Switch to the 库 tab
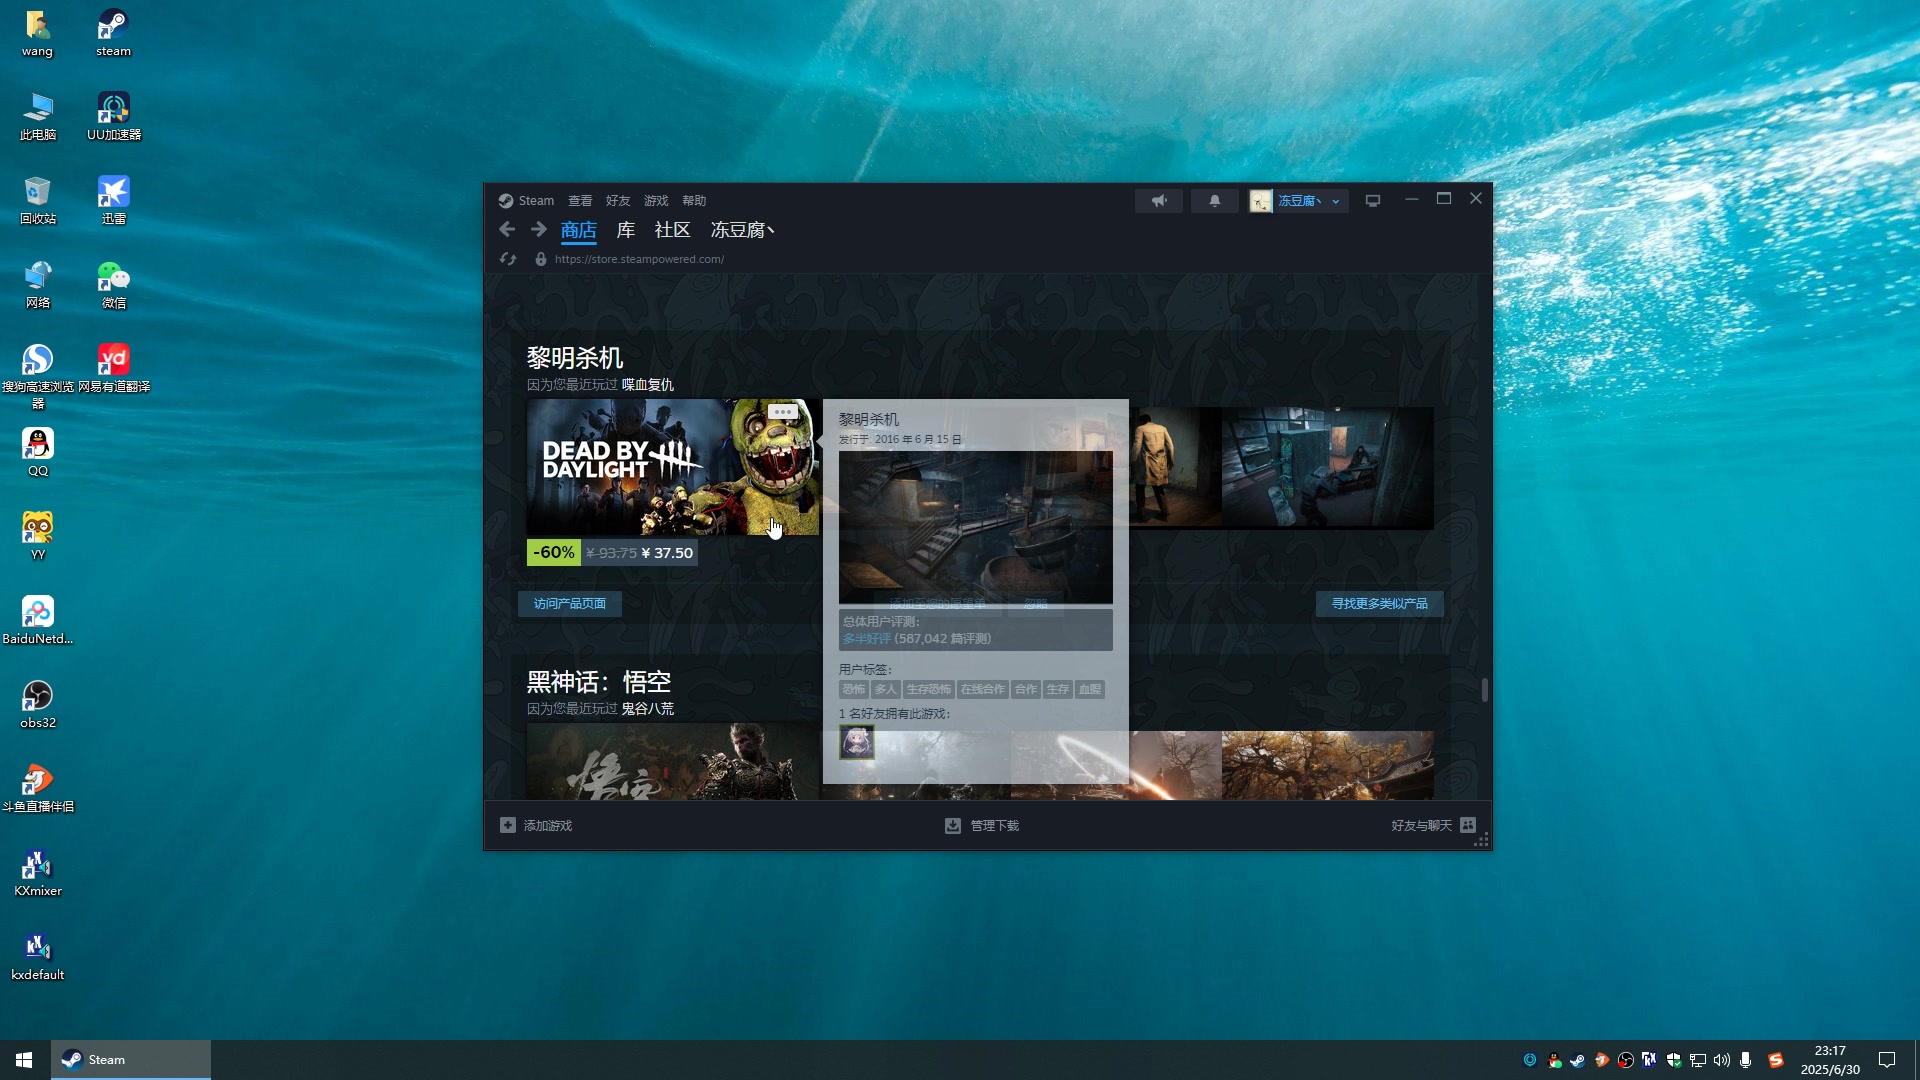1920x1080 pixels. (x=626, y=230)
